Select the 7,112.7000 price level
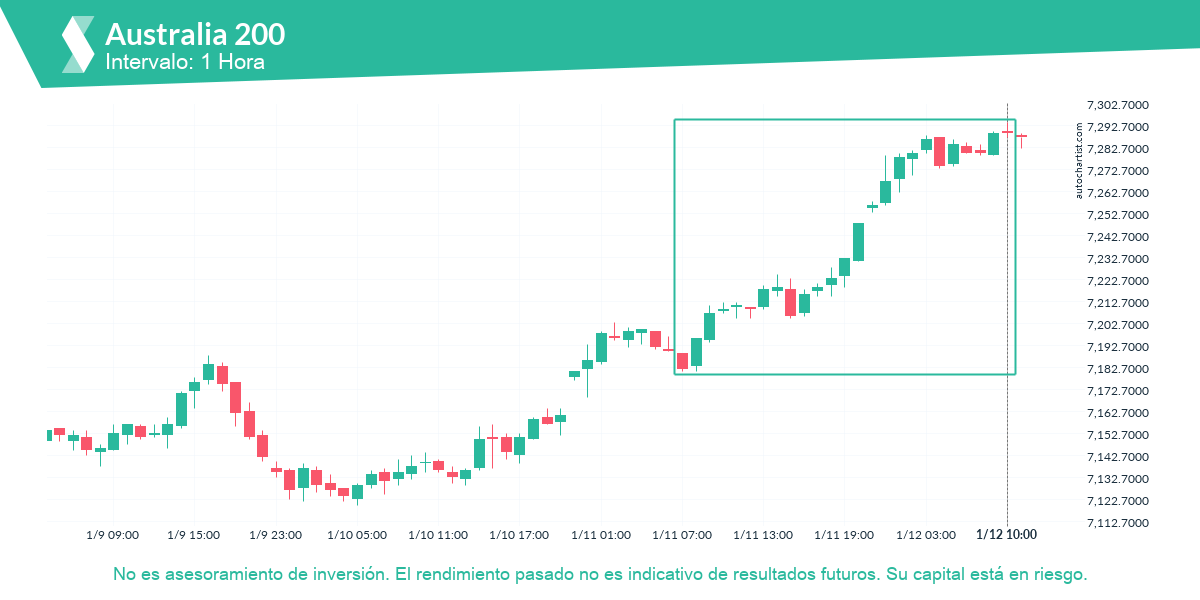1200x600 pixels. pyautogui.click(x=1117, y=523)
